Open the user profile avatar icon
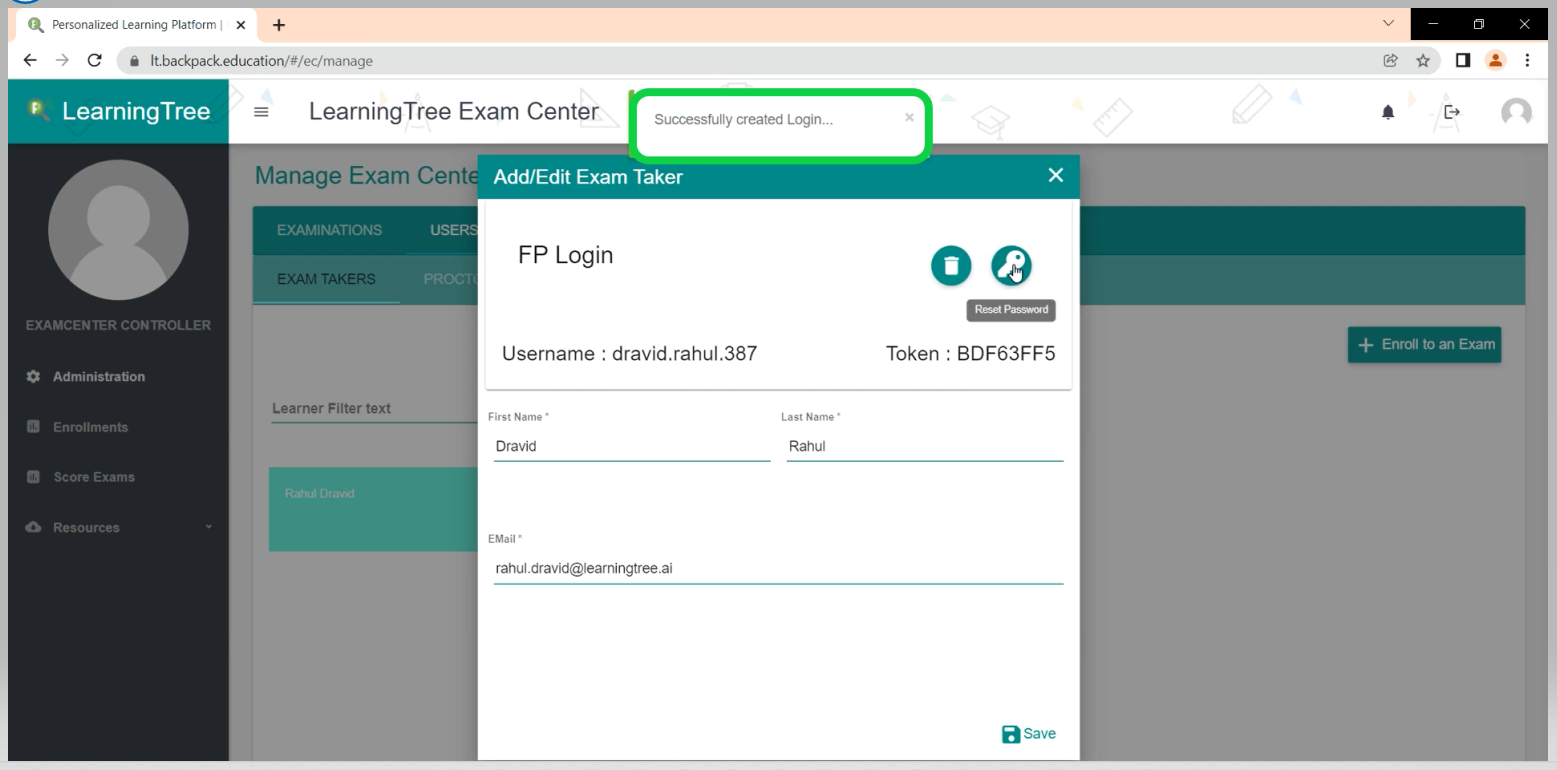 coord(1516,113)
